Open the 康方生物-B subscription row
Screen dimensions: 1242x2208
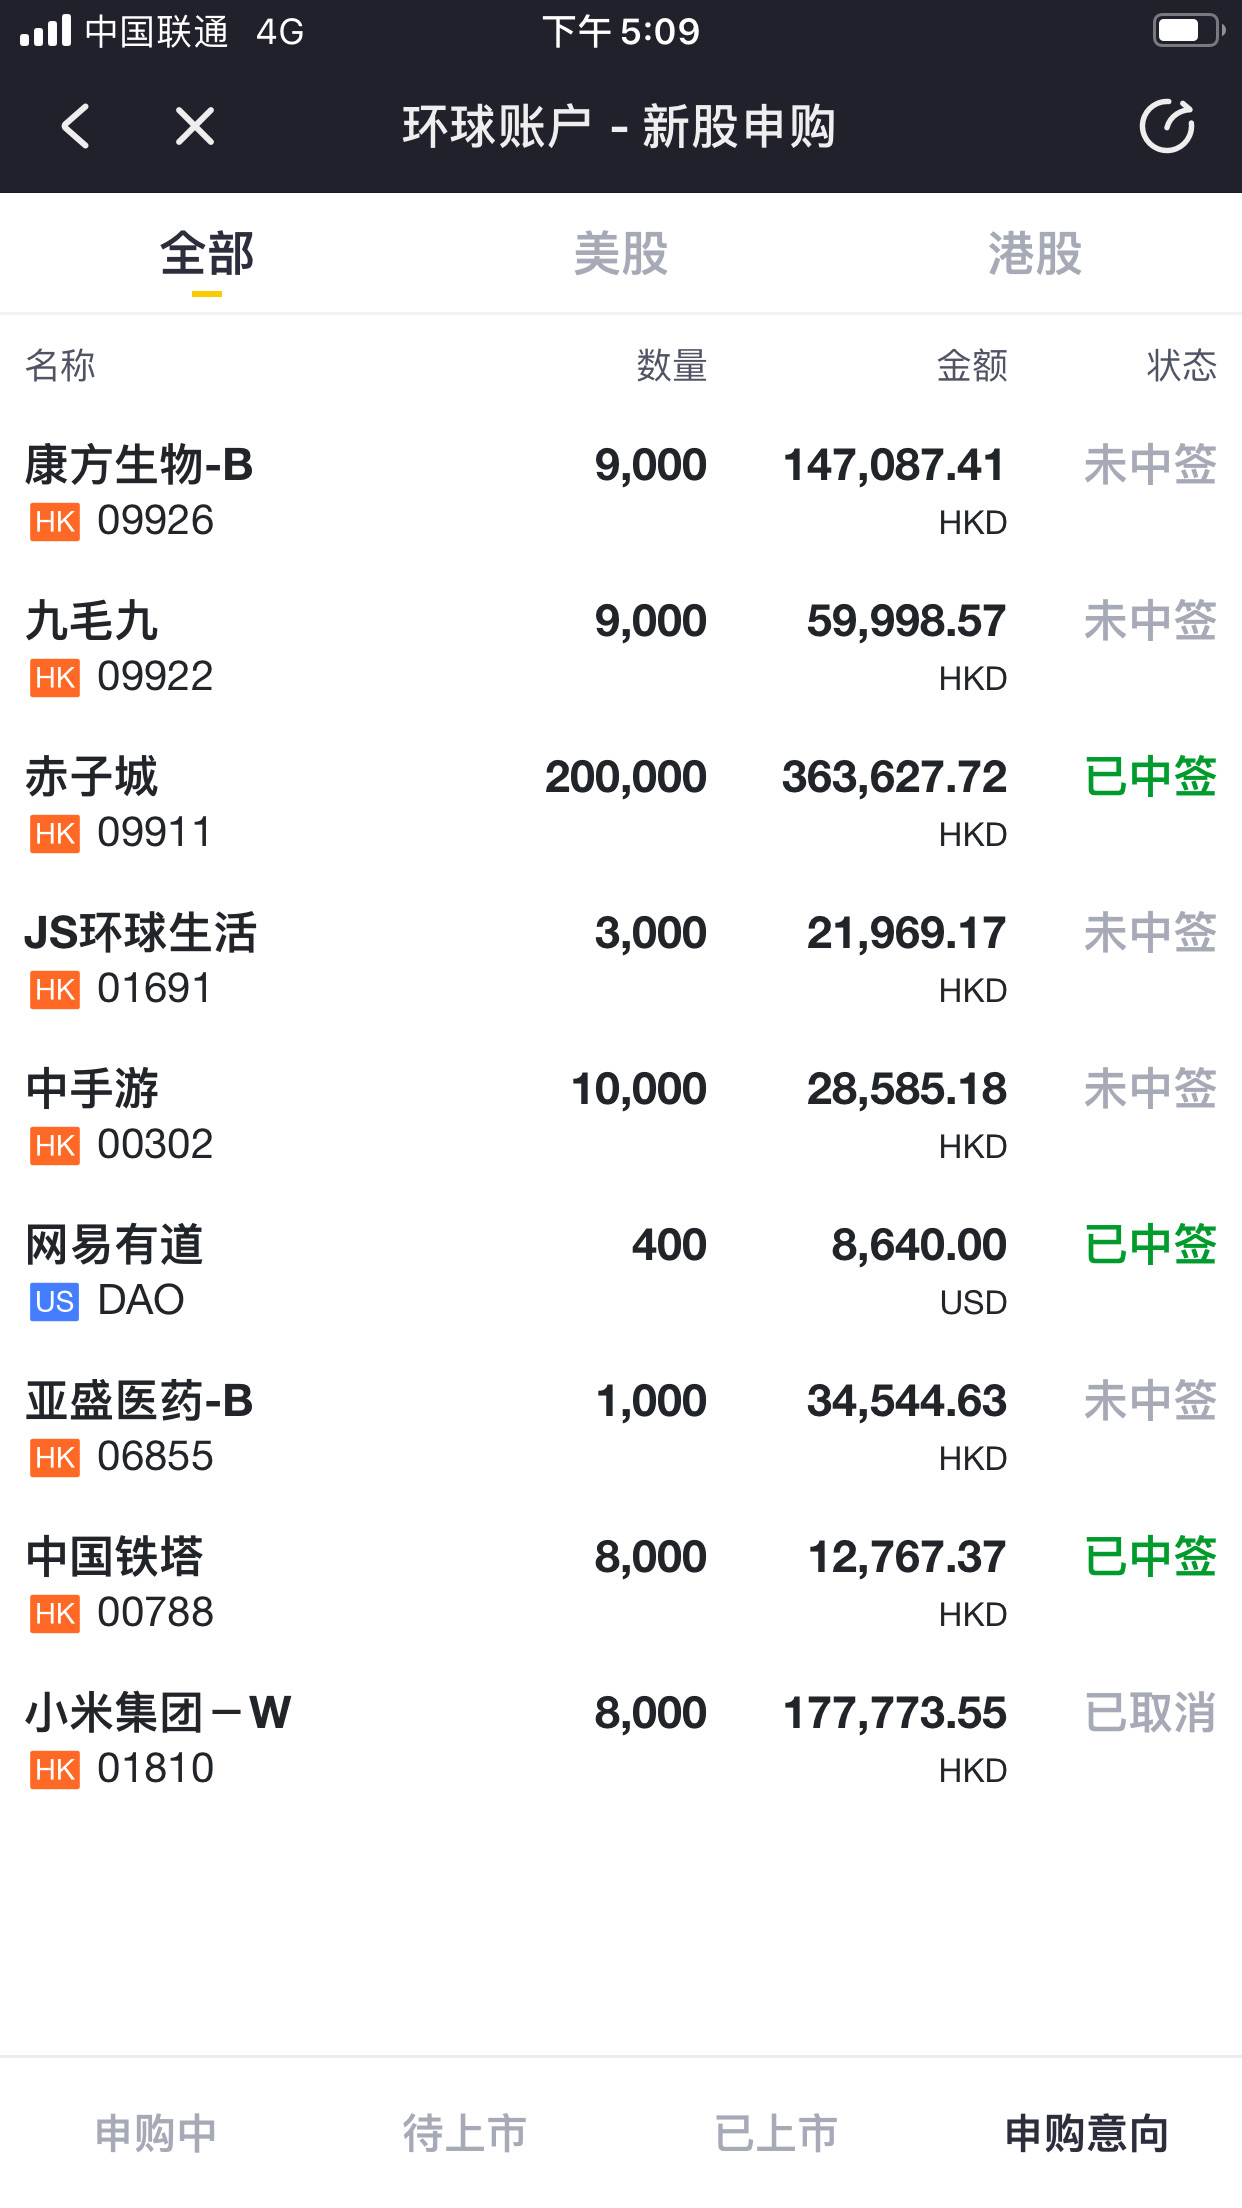pyautogui.click(x=621, y=492)
